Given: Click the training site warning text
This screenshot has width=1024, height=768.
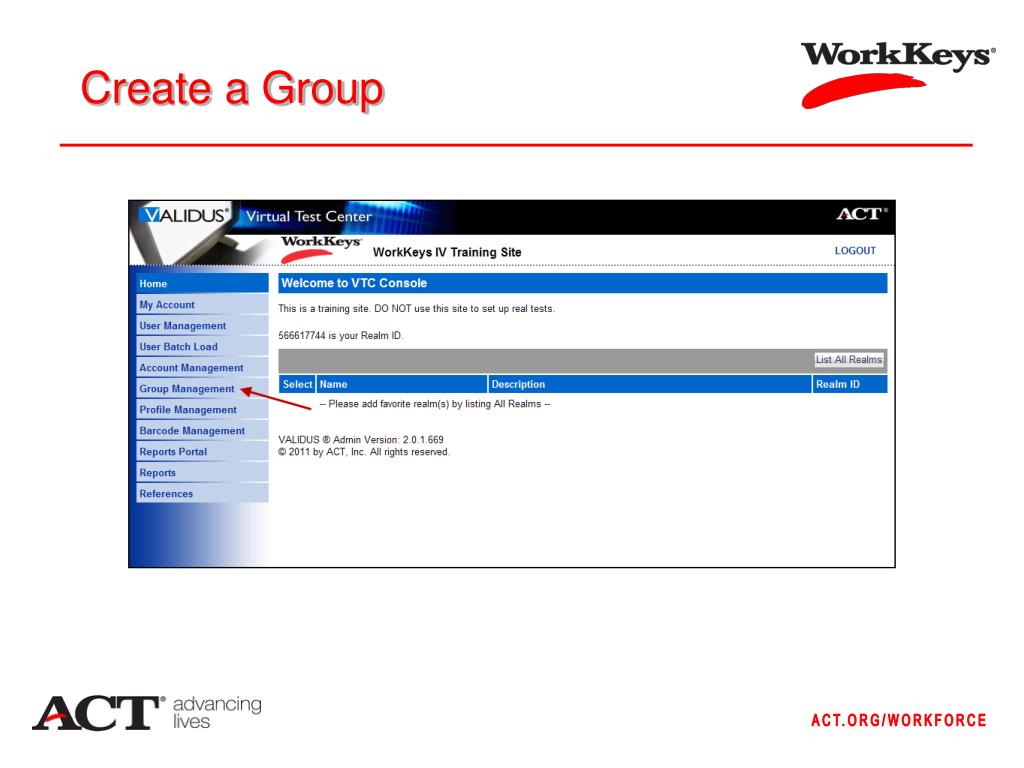Looking at the screenshot, I should pos(417,309).
